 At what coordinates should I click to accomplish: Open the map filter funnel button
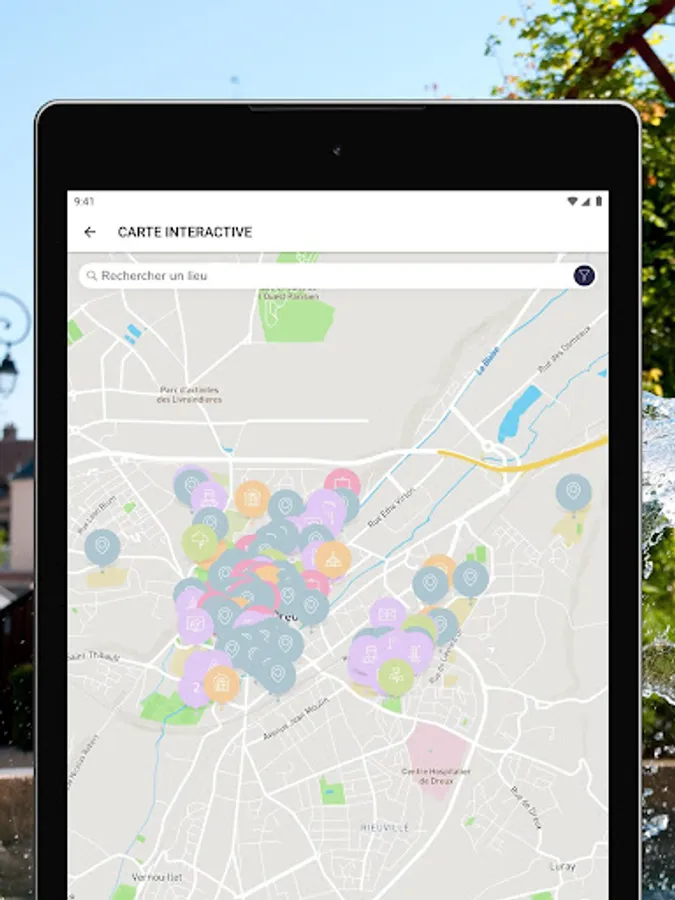[x=584, y=276]
